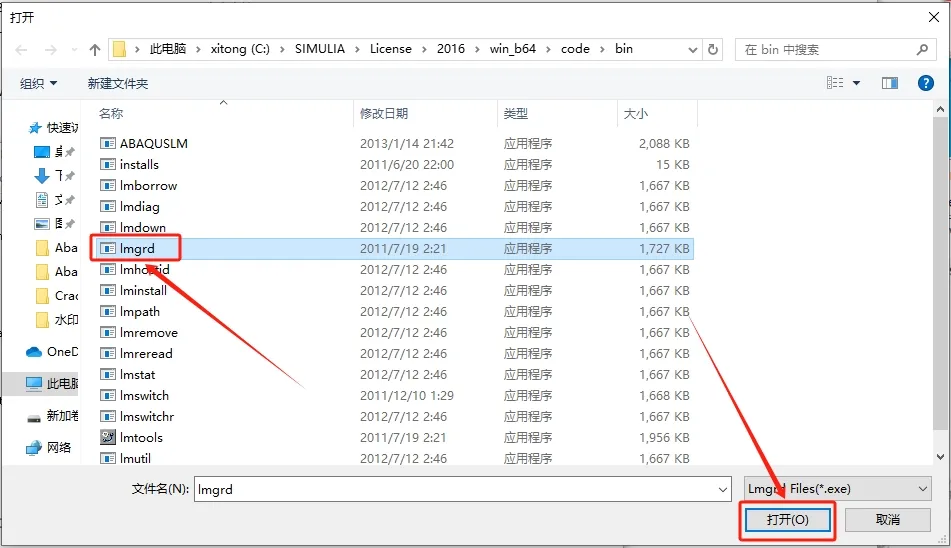
Task: Open the Pictures pinned sidebar item
Action: [x=55, y=224]
